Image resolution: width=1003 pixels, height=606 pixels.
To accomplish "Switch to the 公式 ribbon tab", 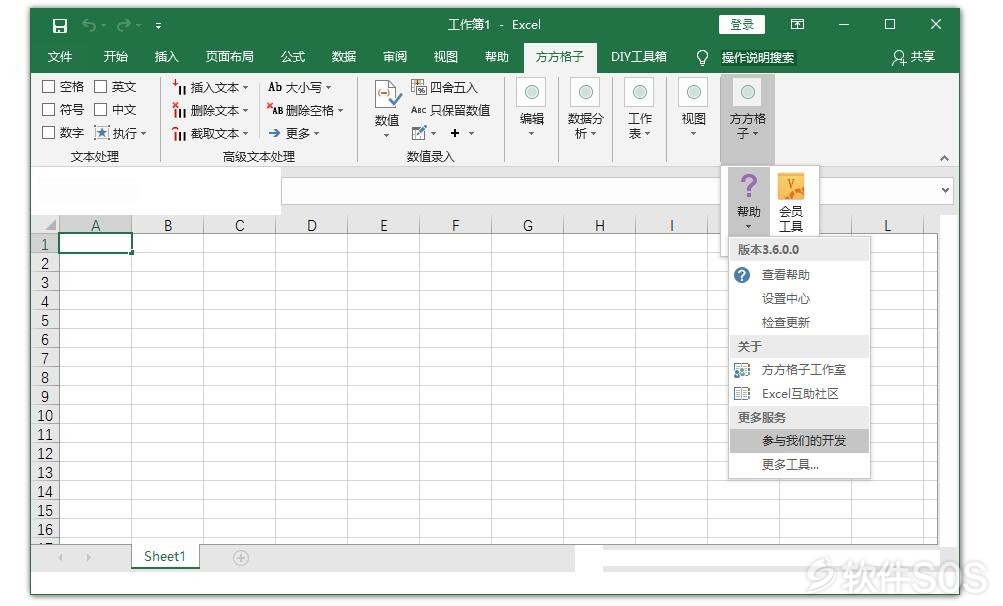I will [x=293, y=57].
